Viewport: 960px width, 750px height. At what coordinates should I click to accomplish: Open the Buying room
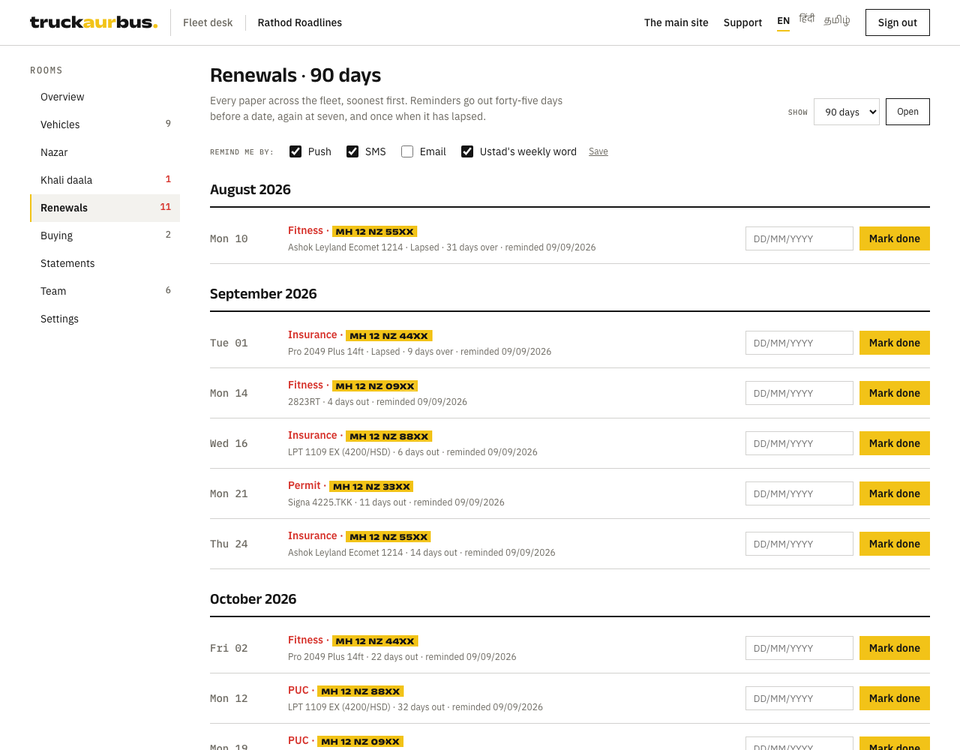(105, 235)
